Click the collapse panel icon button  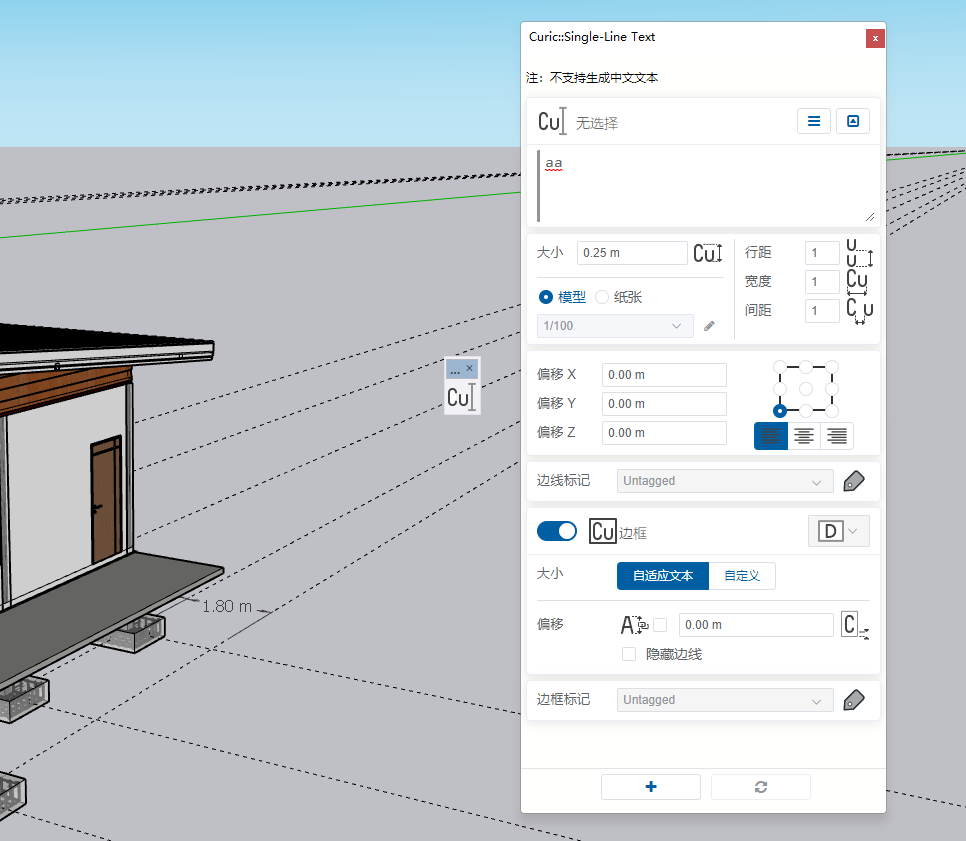[853, 121]
